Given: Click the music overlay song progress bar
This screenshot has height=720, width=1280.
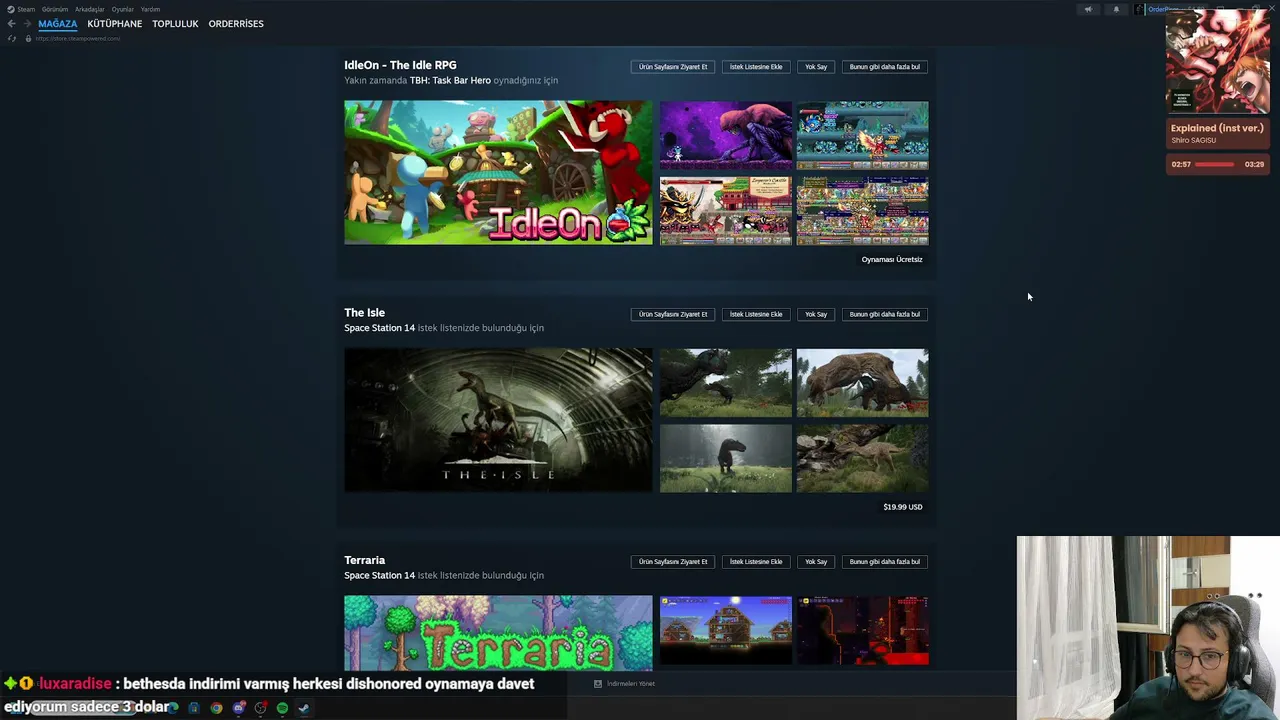Looking at the screenshot, I should click(1215, 164).
